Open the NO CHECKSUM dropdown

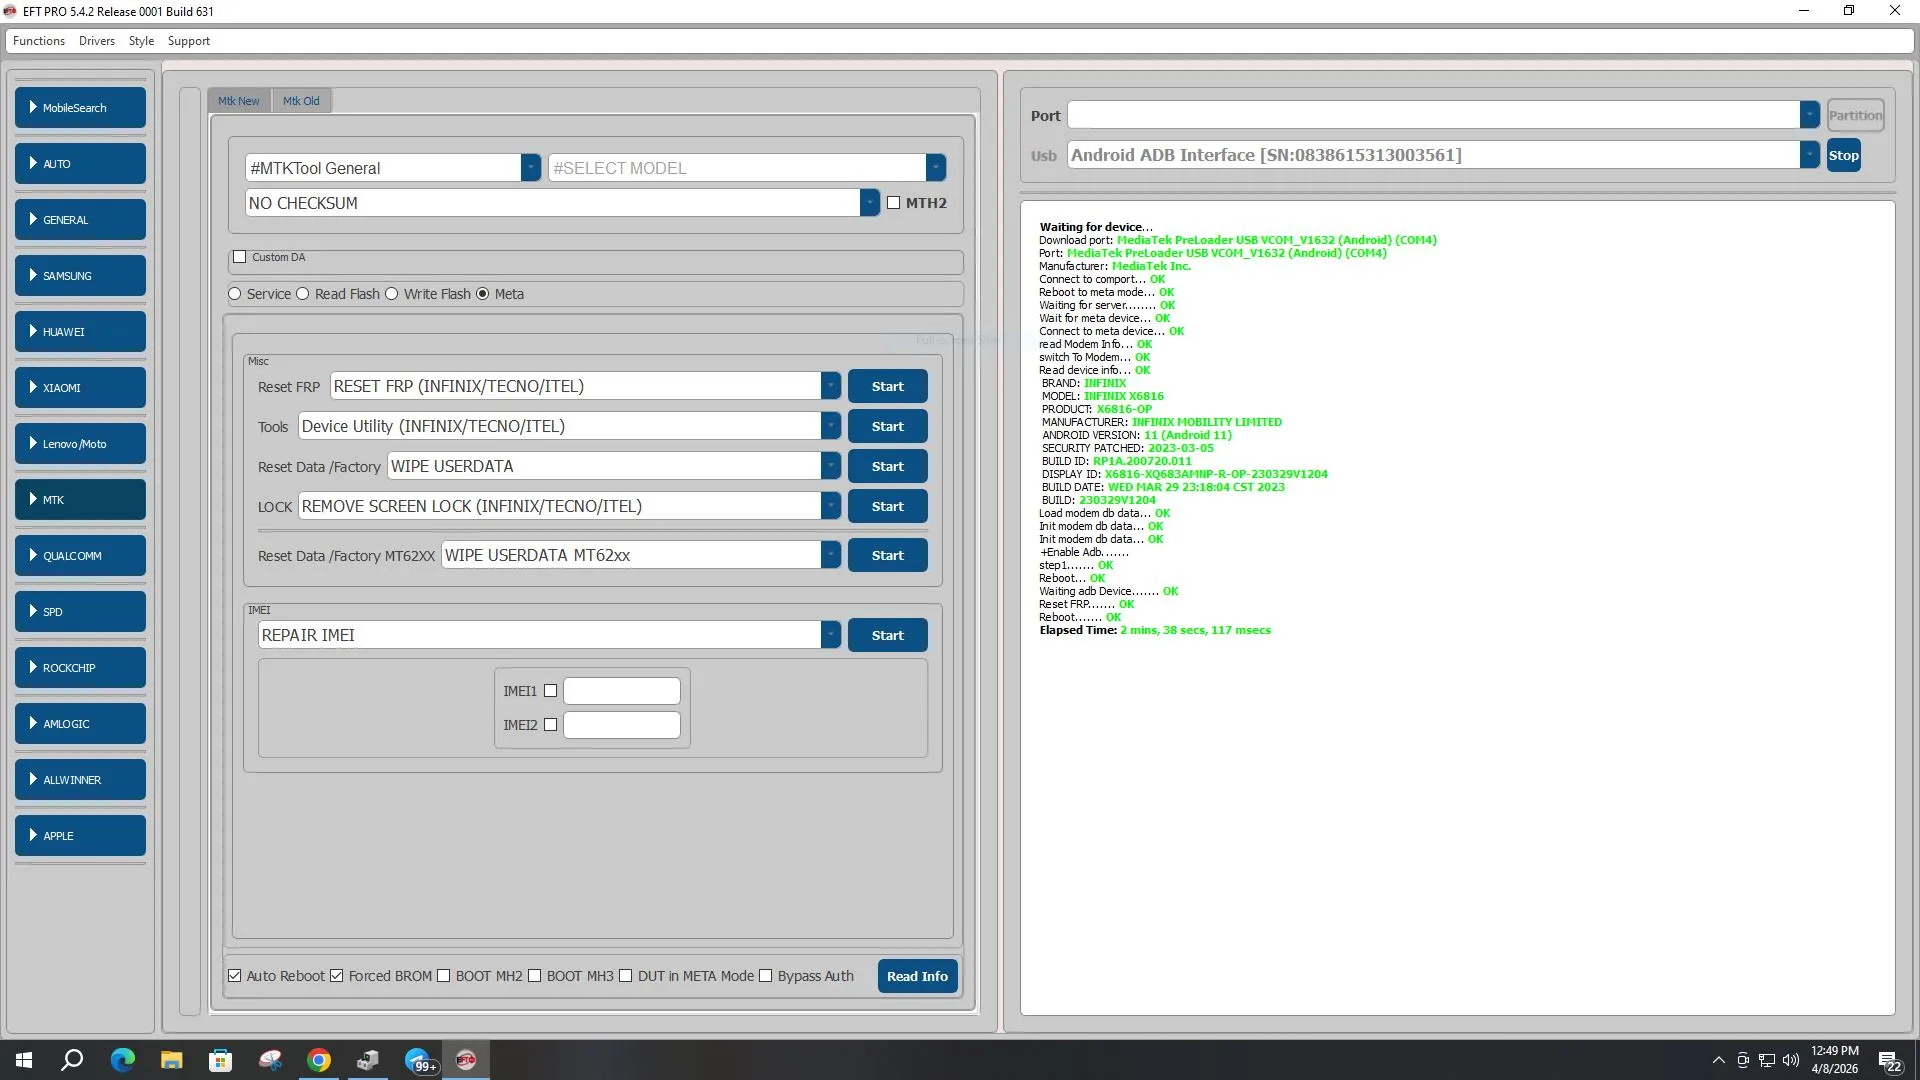[x=869, y=203]
